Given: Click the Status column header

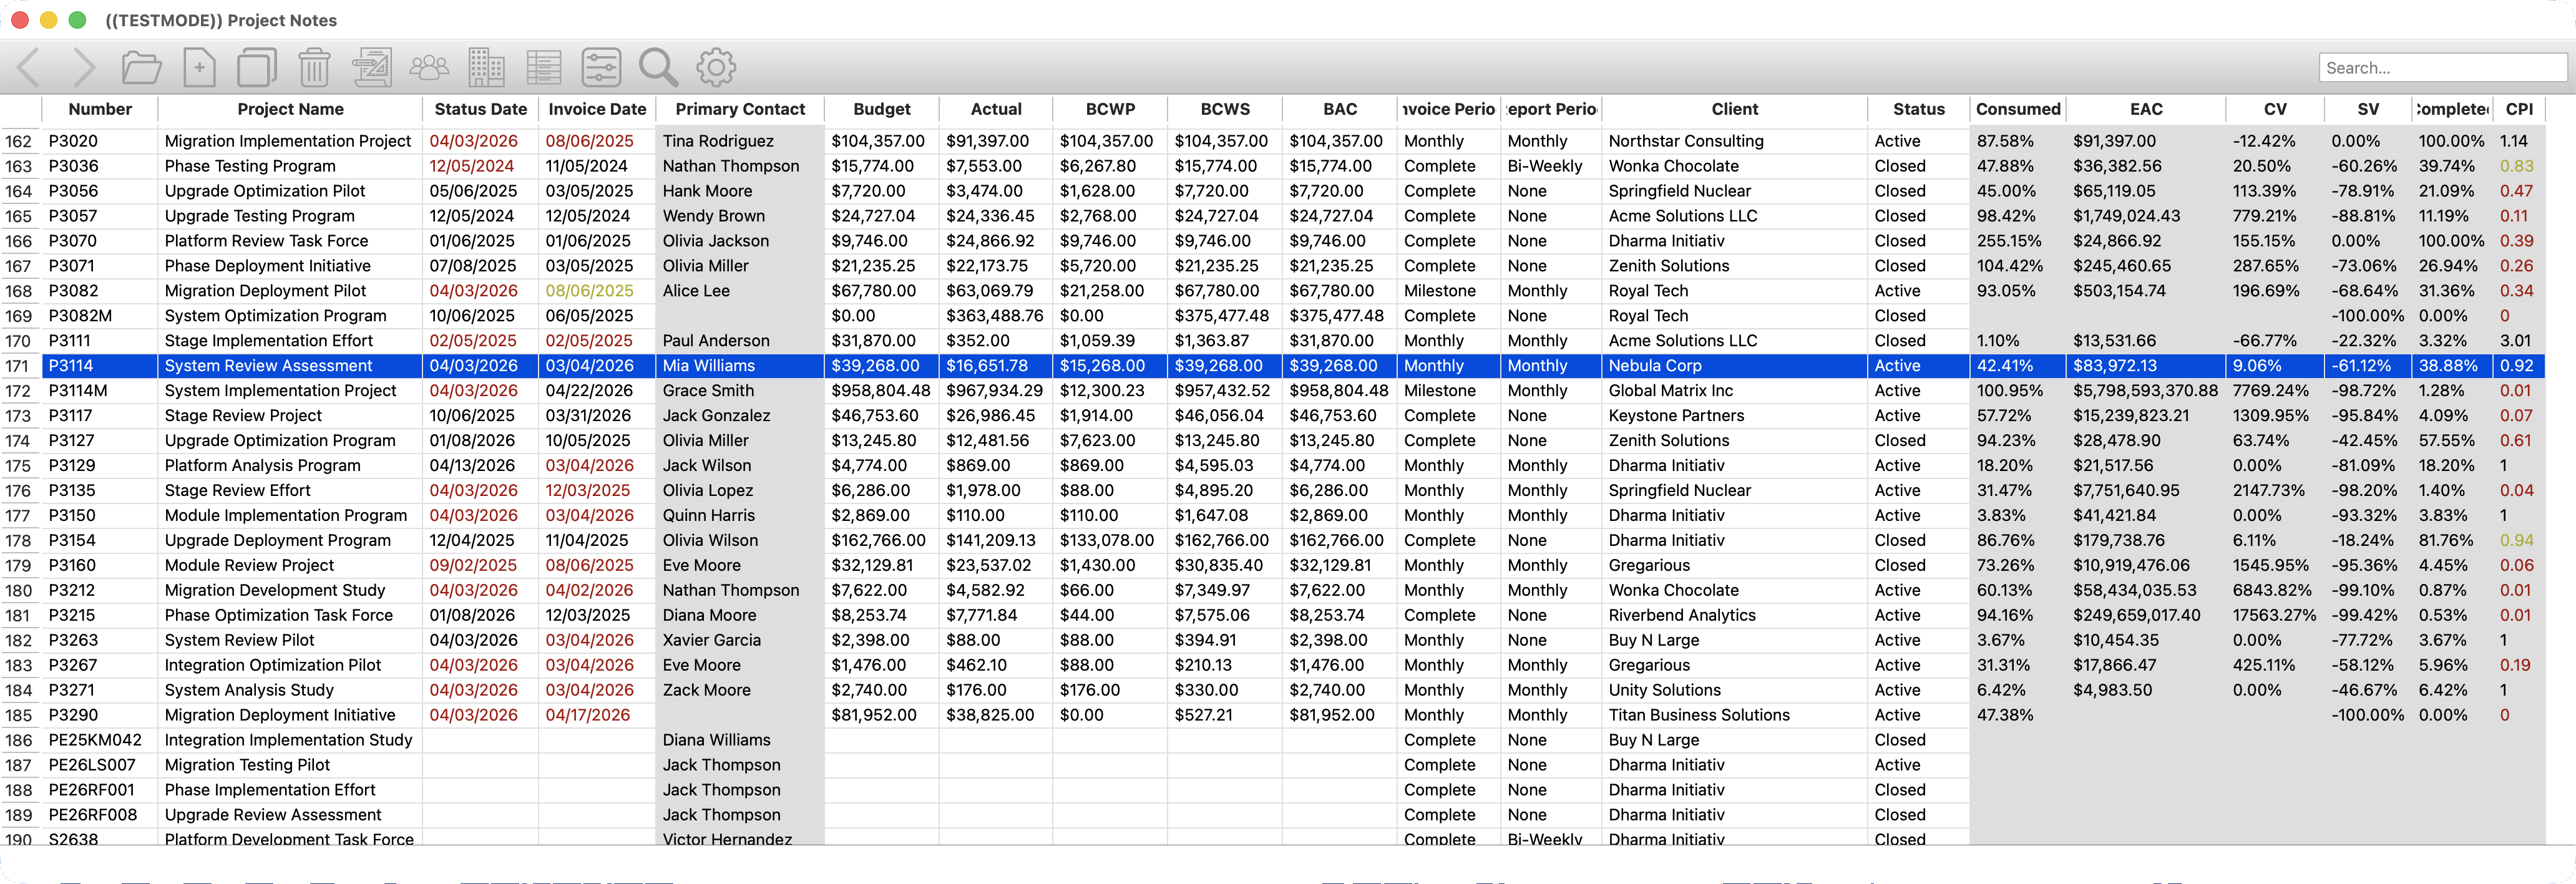Looking at the screenshot, I should (x=1919, y=109).
